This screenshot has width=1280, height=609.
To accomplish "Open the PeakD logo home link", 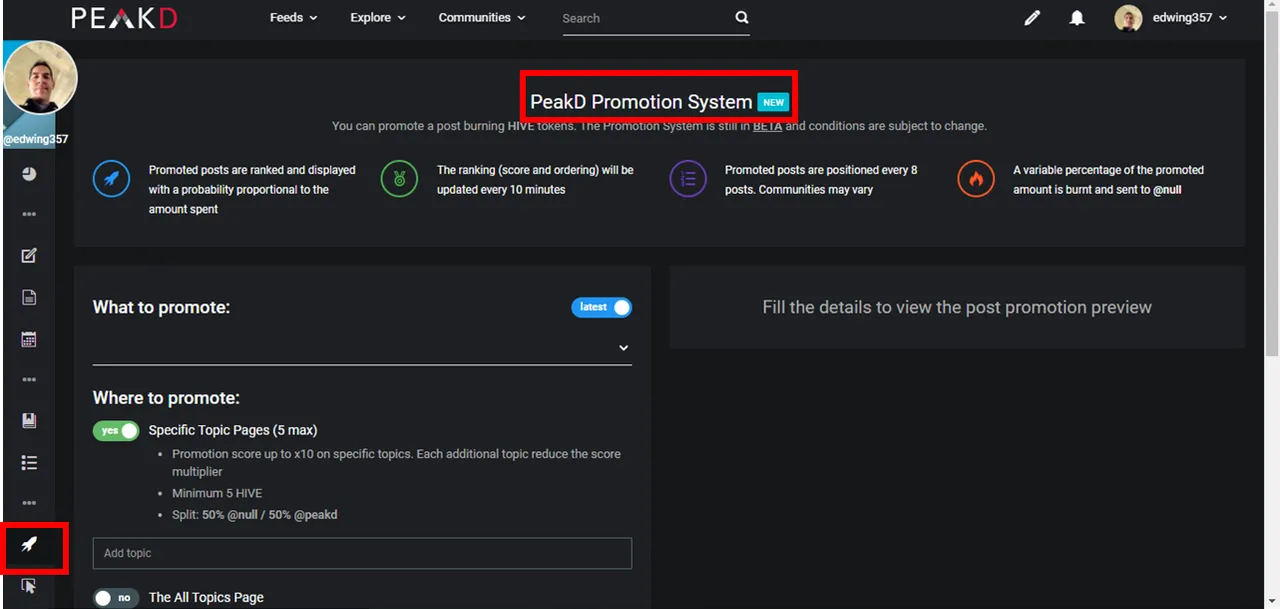I will (x=124, y=18).
